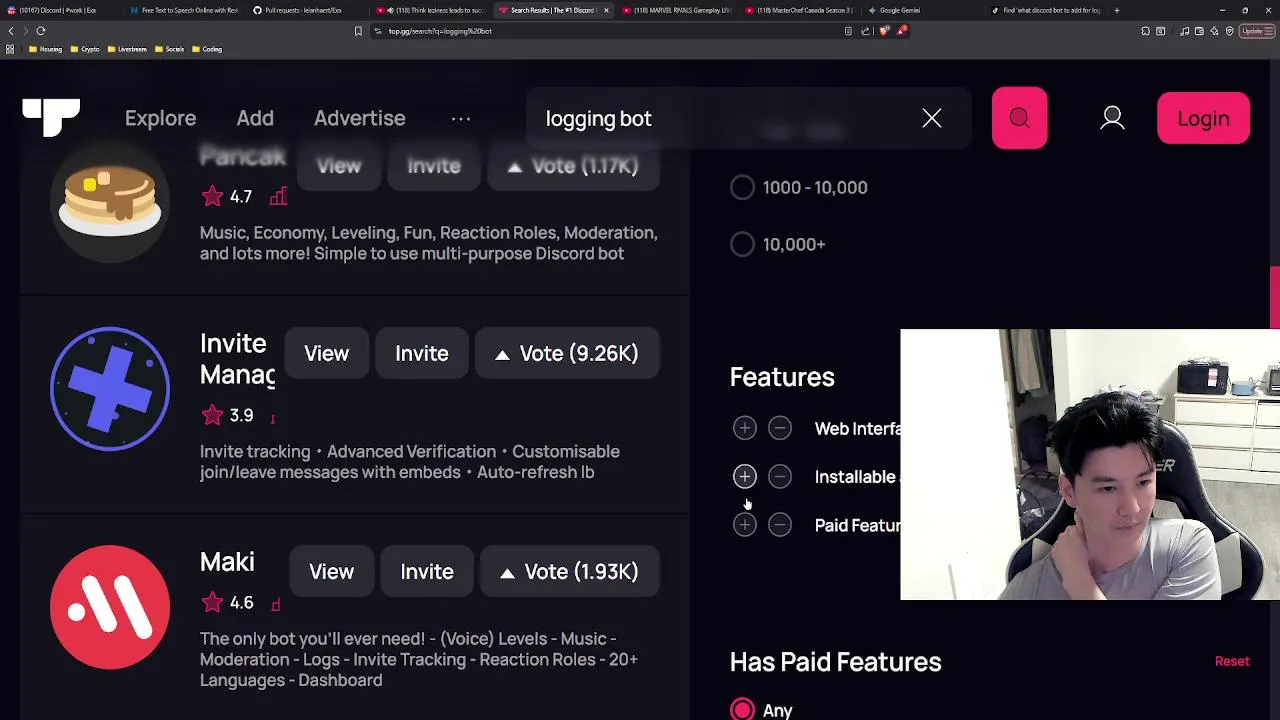Vote for Pancake (1.17K)
The image size is (1280, 720).
(573, 166)
